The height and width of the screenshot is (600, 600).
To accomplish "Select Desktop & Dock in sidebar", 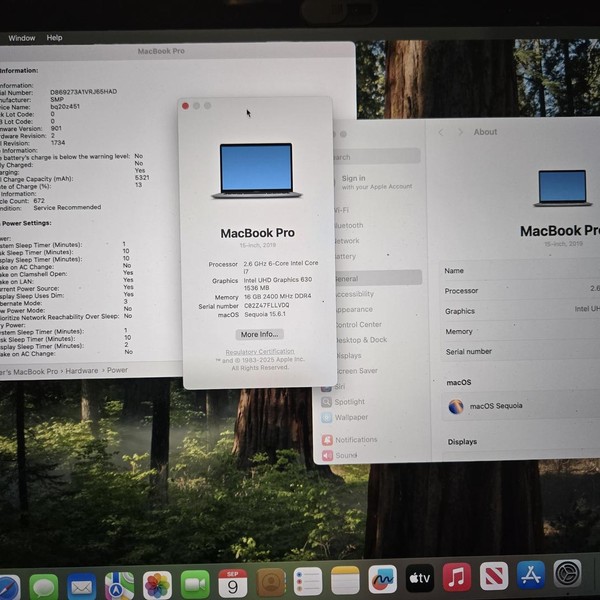I will [x=360, y=340].
